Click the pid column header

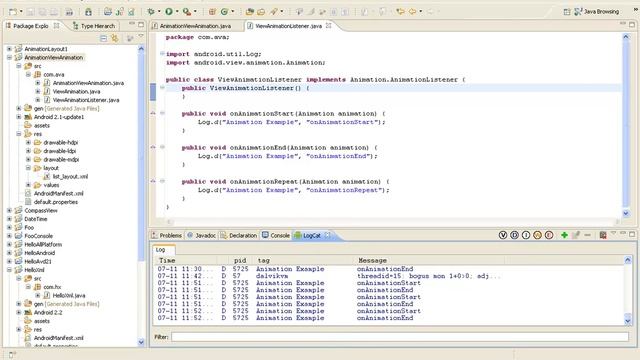coord(242,260)
